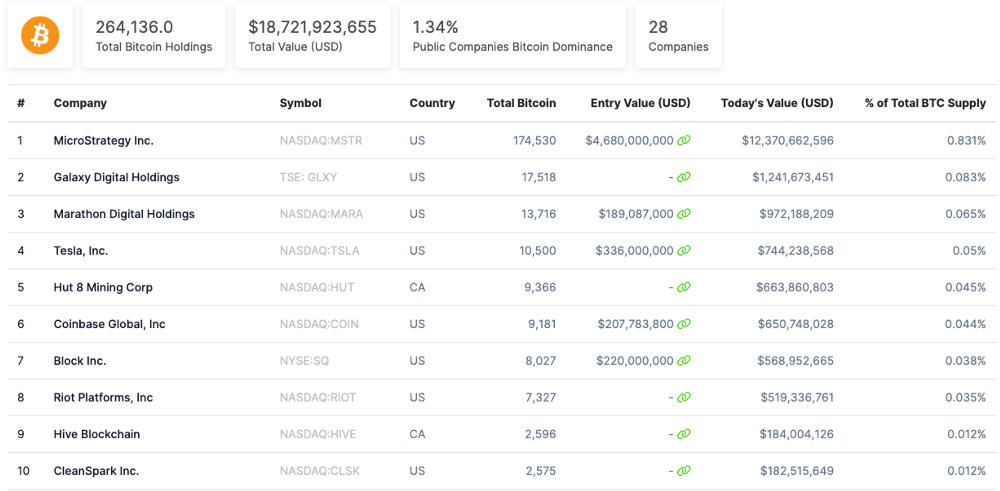1000x491 pixels.
Task: Open Hut 8 Mining Corp source link icon
Action: tap(684, 288)
